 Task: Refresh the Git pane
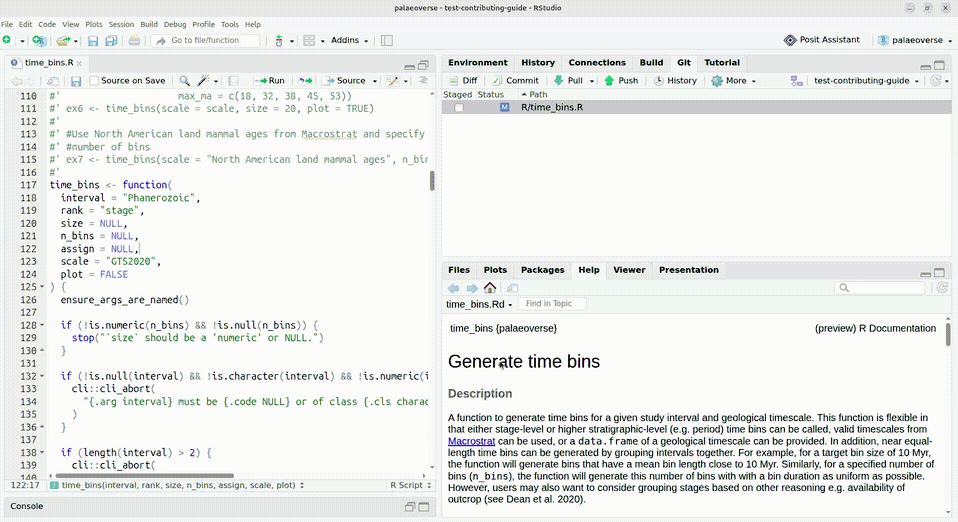point(935,81)
